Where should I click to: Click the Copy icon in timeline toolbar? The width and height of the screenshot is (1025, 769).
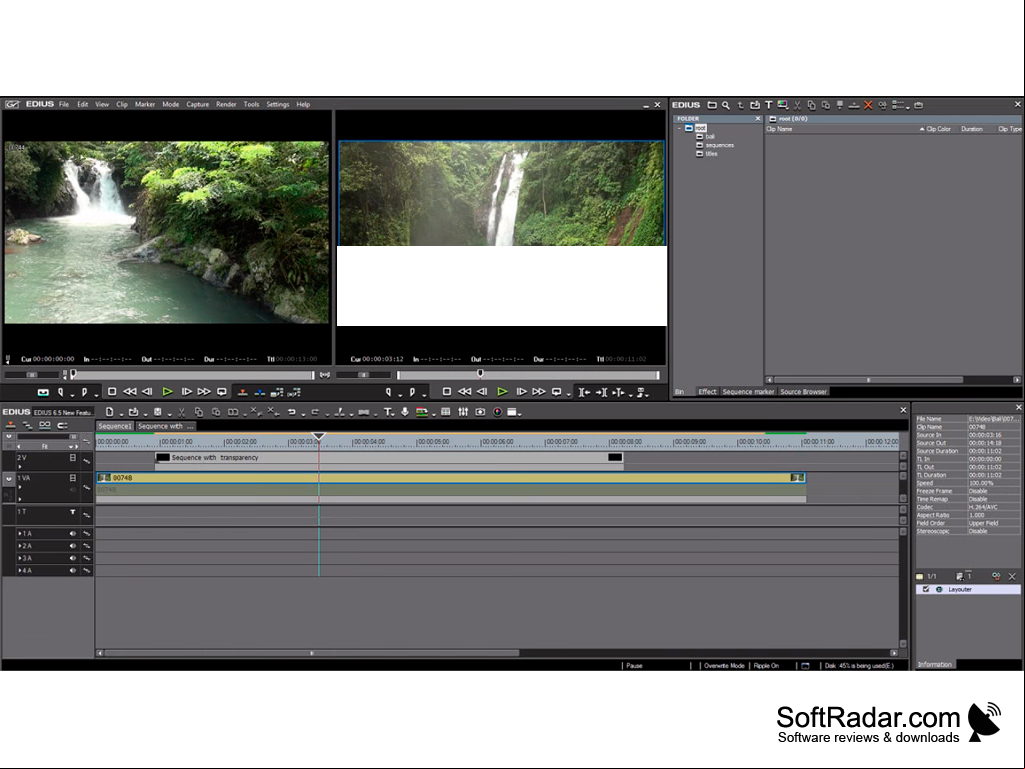pos(199,412)
